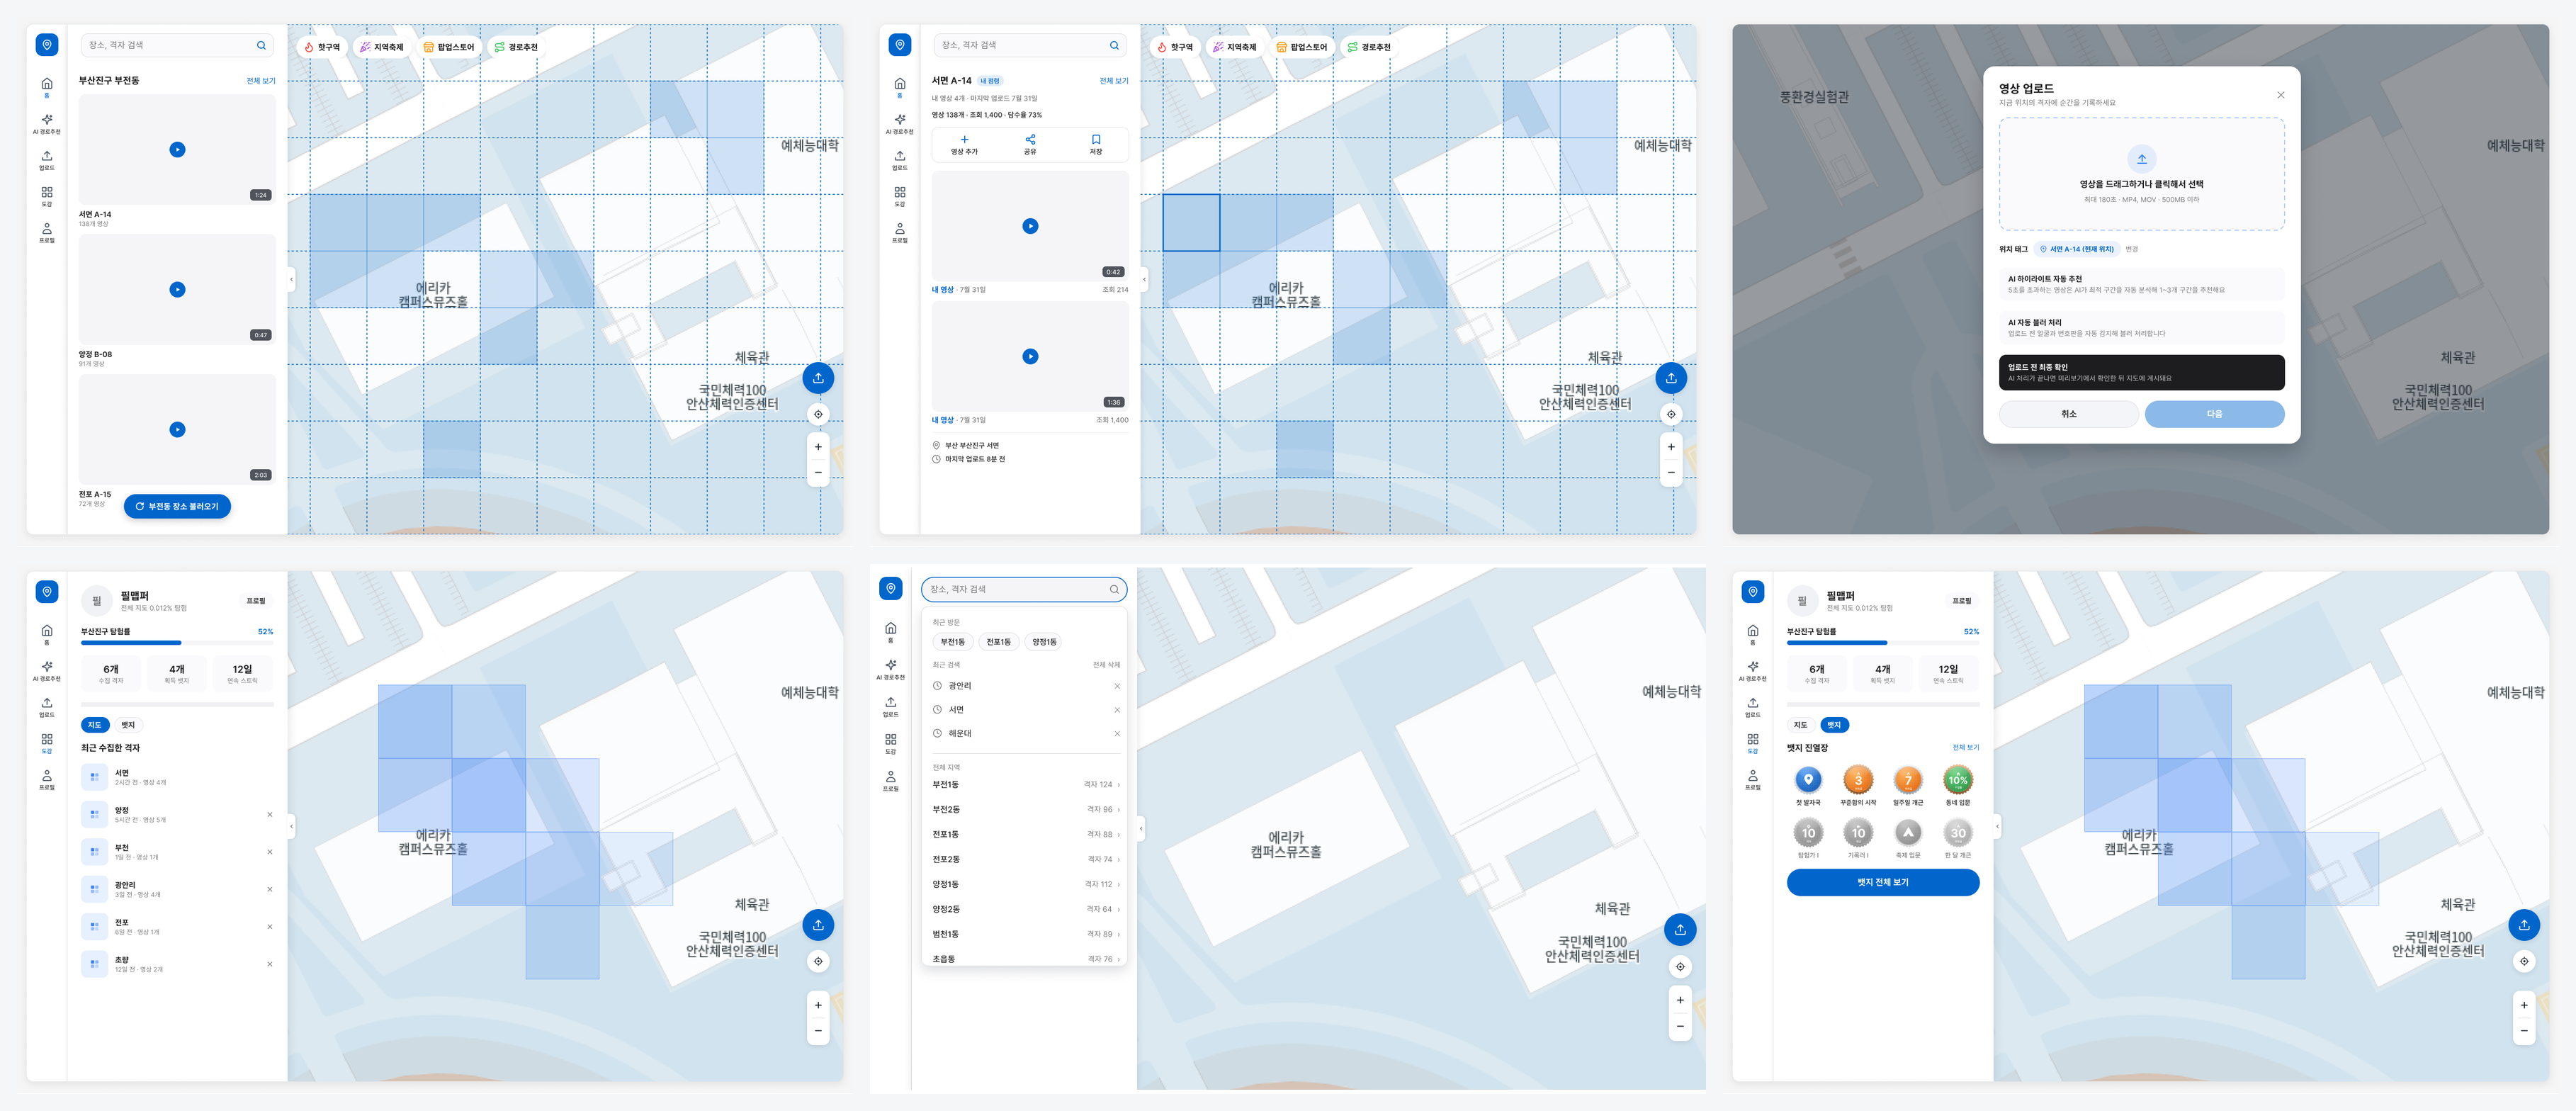Toggle the 팝업스토어 filter on 부산진구 부전동 screen

pyautogui.click(x=449, y=47)
